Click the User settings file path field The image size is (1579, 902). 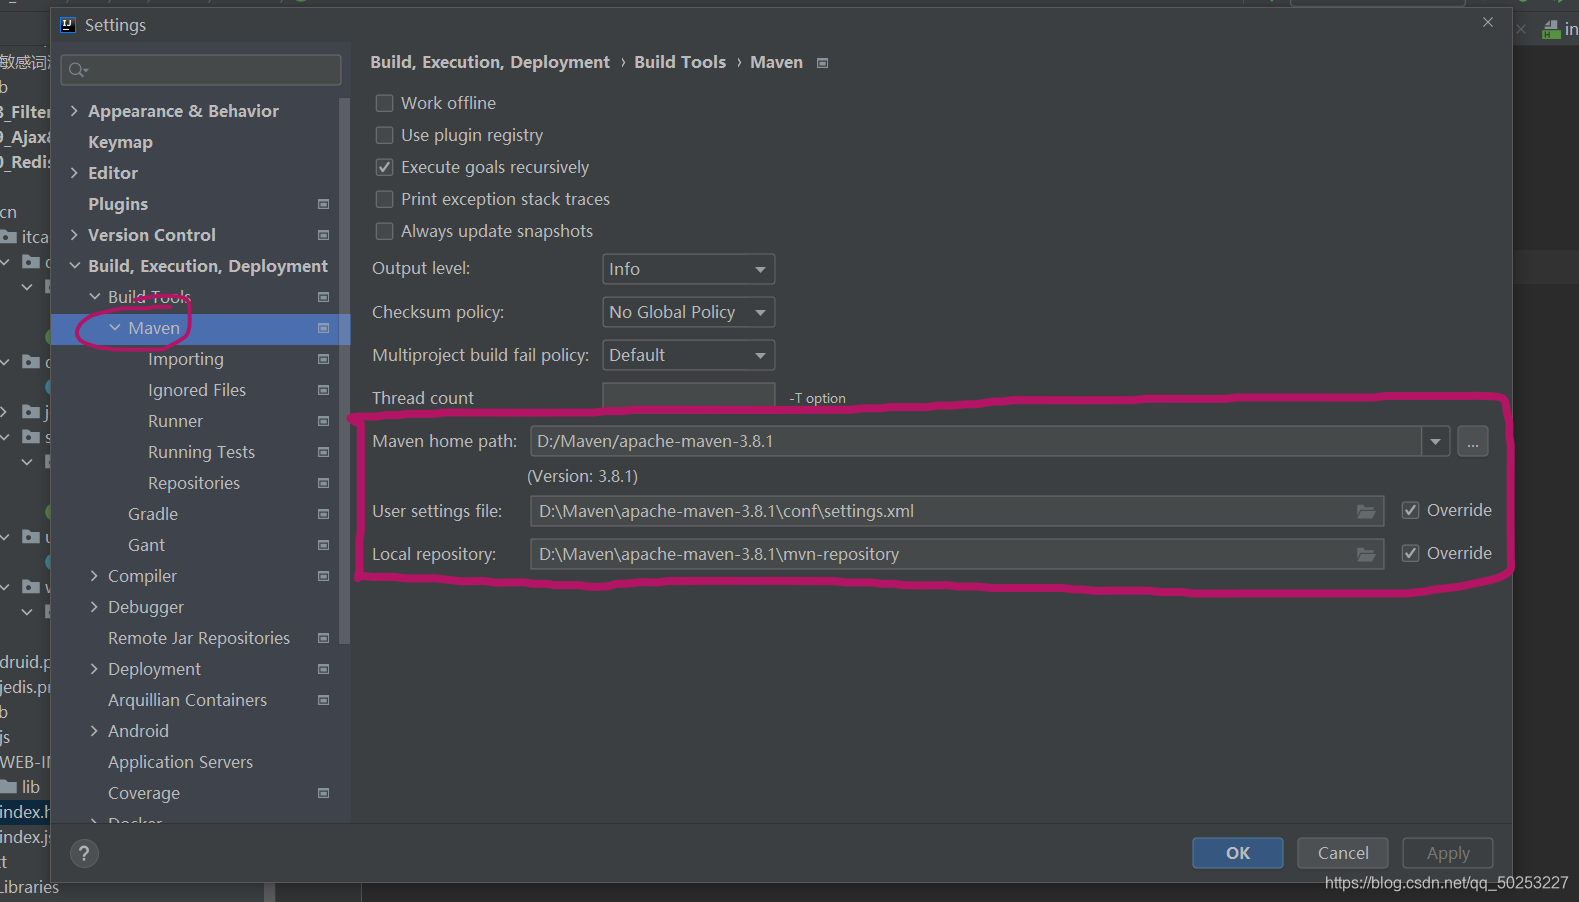[957, 511]
